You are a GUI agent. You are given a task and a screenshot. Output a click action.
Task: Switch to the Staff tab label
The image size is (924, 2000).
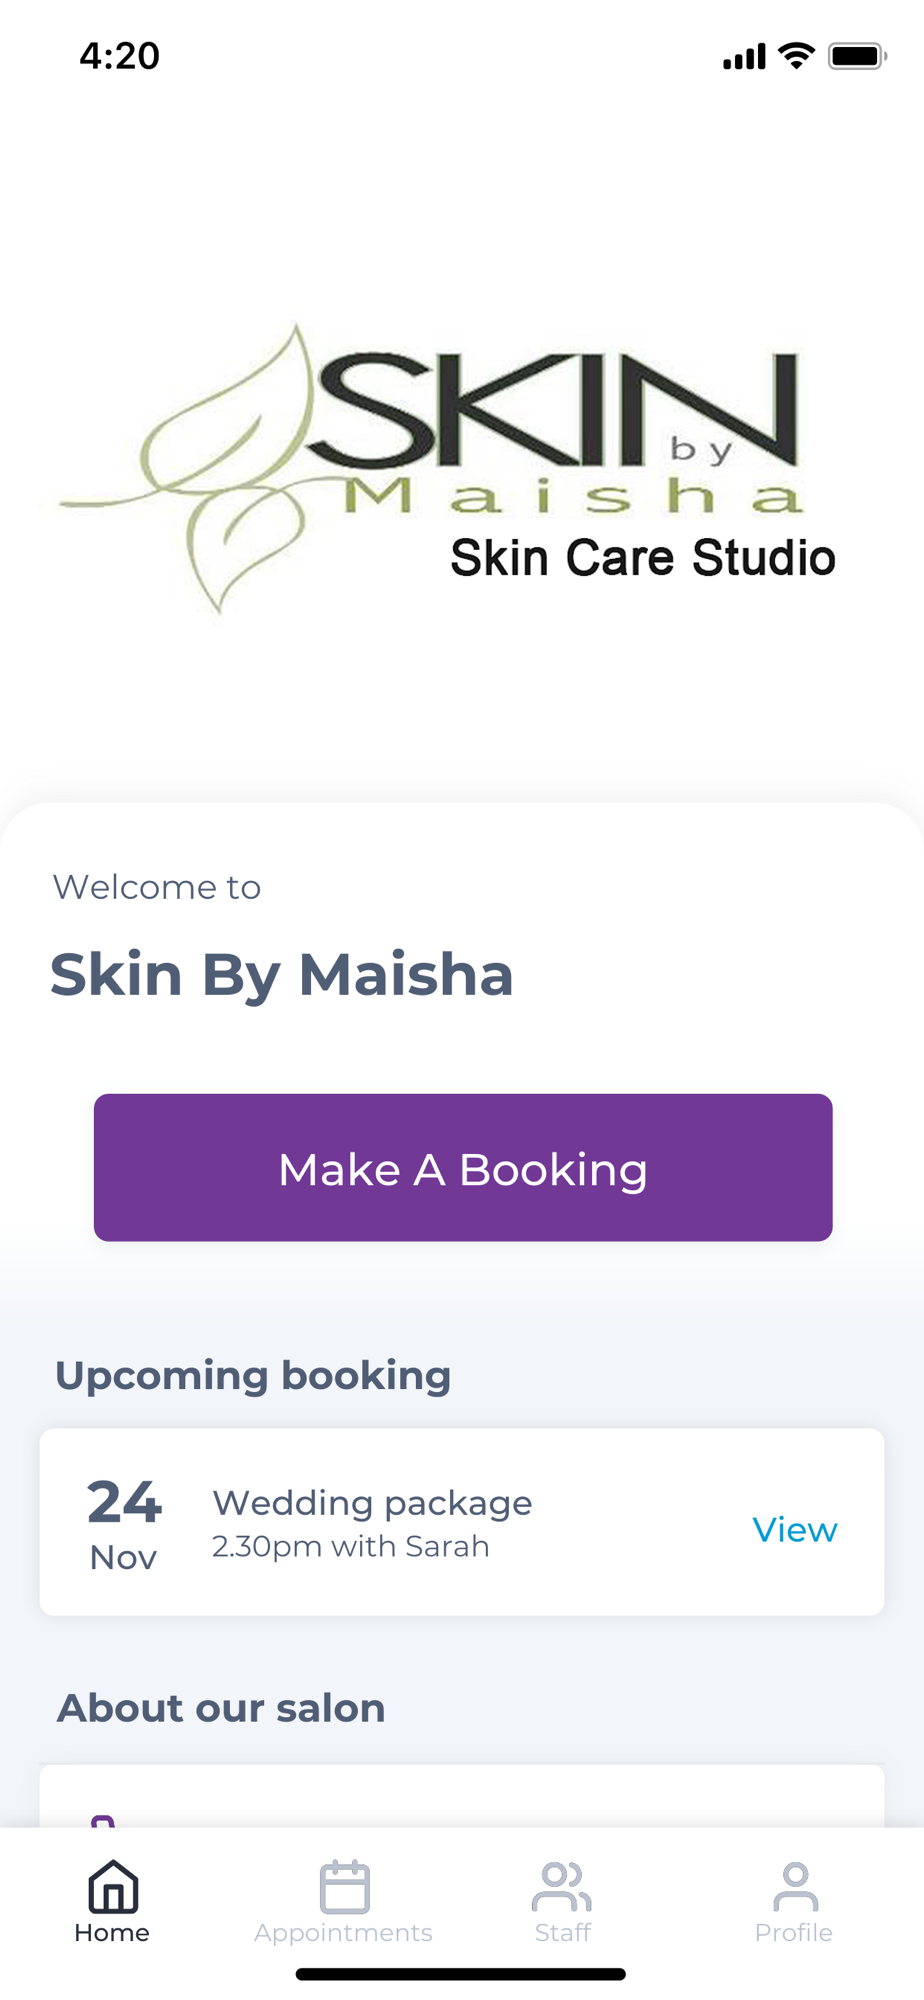(562, 1932)
